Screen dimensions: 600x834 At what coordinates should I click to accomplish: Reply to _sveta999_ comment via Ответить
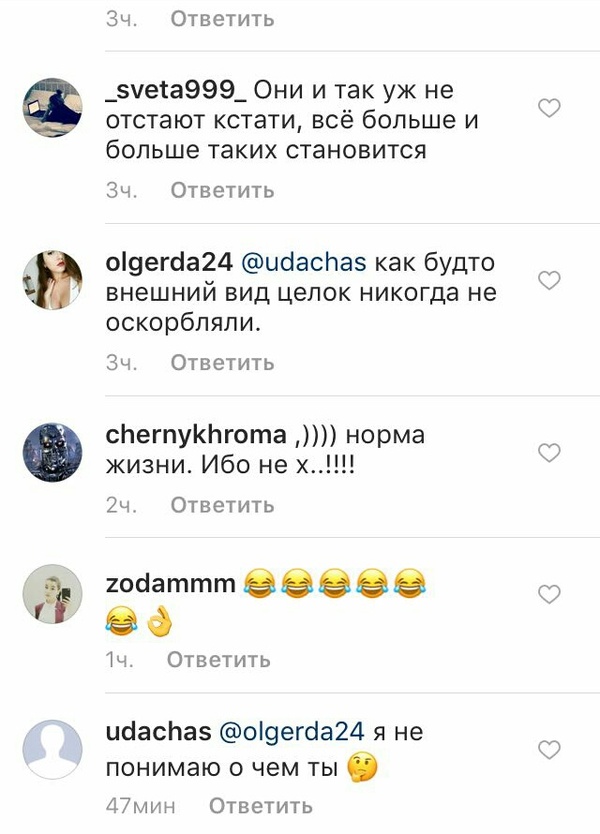[222, 190]
